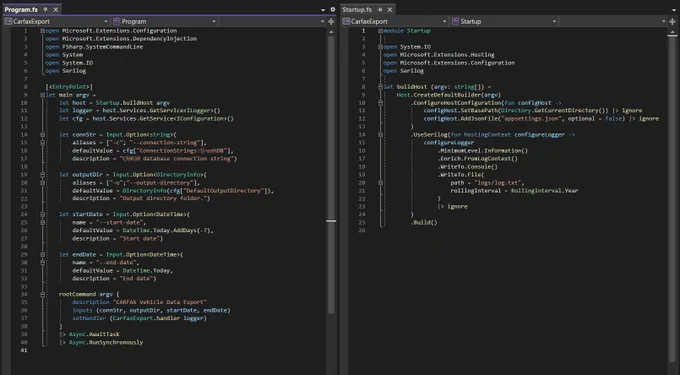The image size is (680, 375).
Task: Click the split-editor icon in the Program.fs pane
Action: pos(331,21)
